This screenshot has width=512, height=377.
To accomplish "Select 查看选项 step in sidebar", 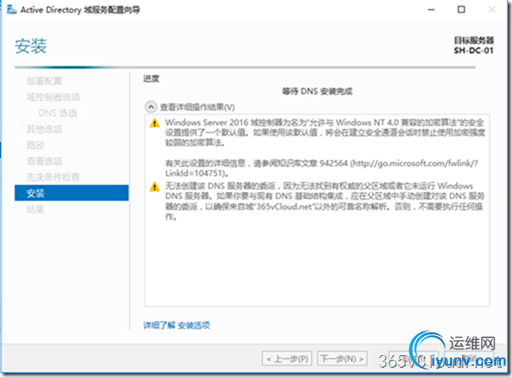I will point(44,161).
